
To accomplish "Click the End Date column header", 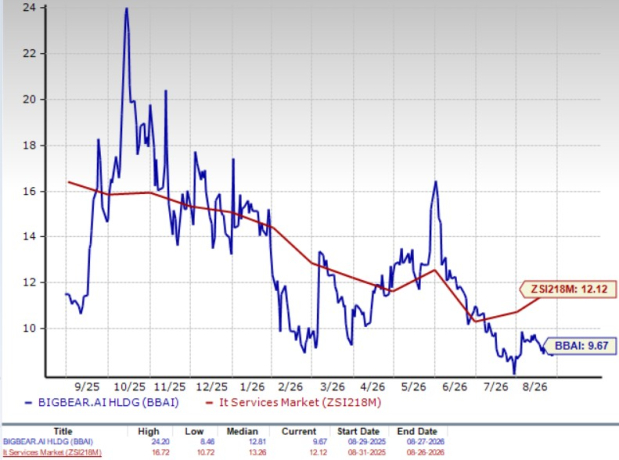I will [x=417, y=431].
